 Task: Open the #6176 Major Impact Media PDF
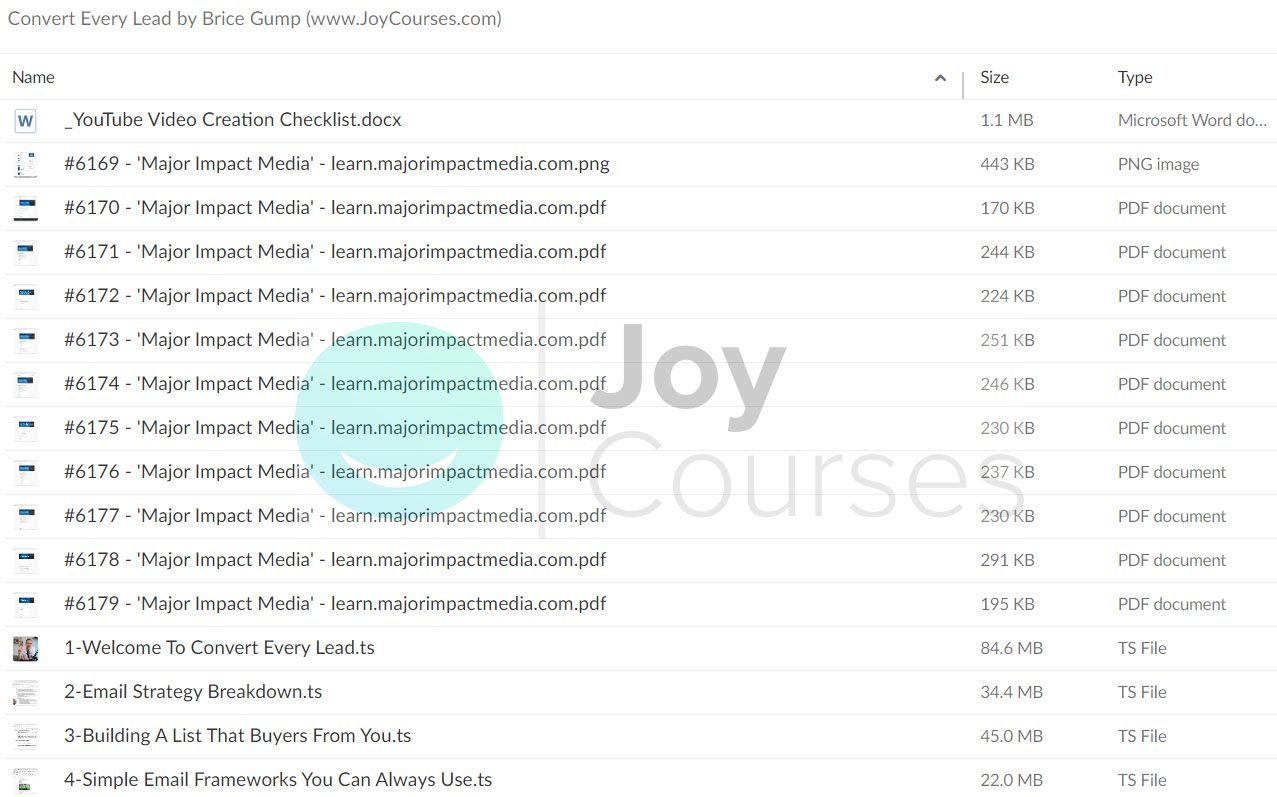click(x=335, y=472)
